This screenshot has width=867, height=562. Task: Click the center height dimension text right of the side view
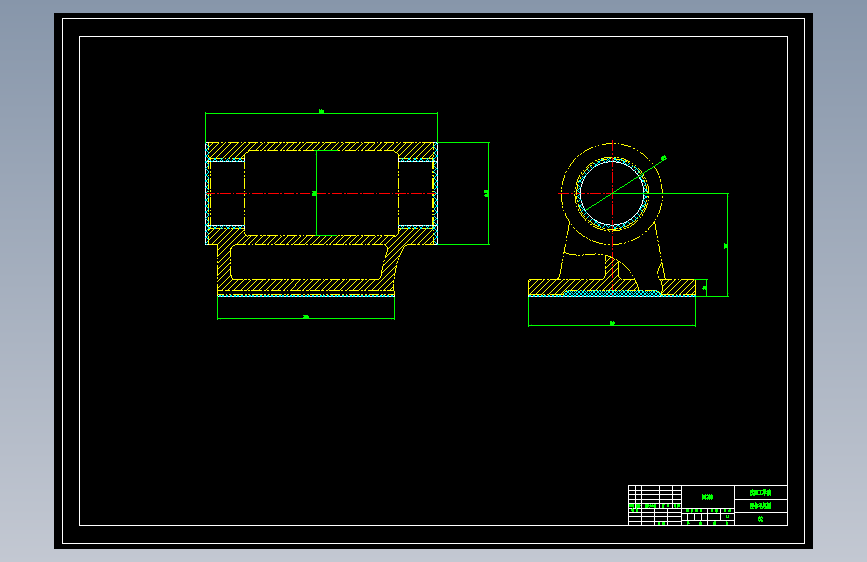click(x=725, y=246)
